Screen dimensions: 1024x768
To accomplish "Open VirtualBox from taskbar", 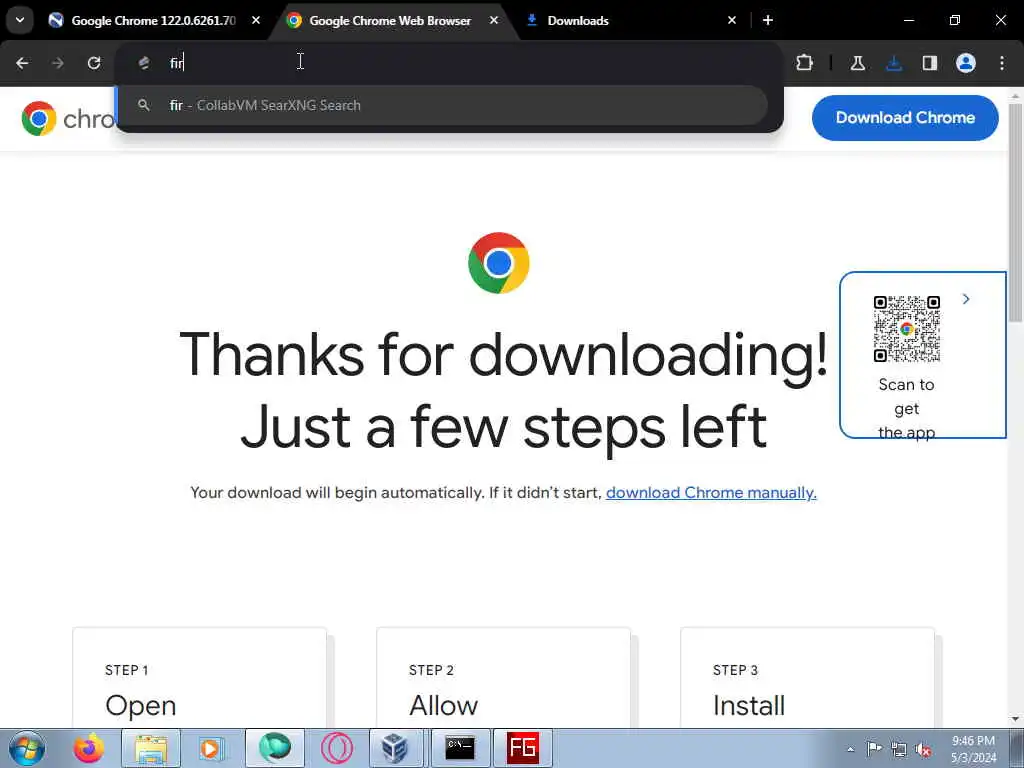I will pyautogui.click(x=395, y=748).
